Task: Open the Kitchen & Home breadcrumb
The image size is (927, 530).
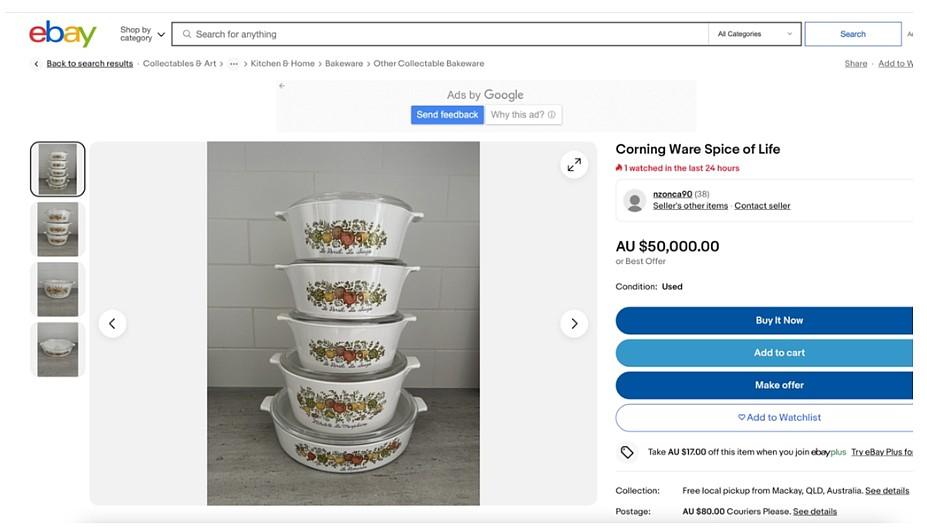Action: [x=283, y=64]
